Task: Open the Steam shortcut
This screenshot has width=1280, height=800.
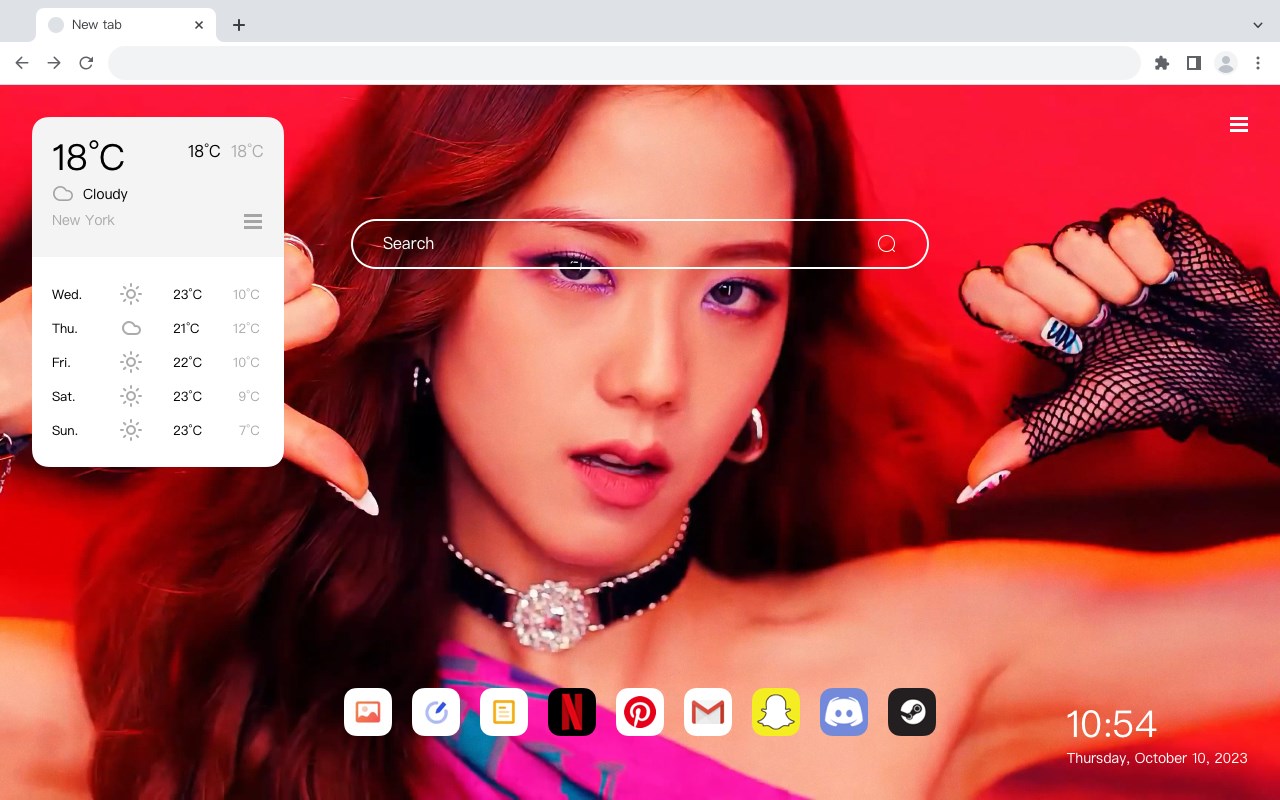Action: [x=912, y=712]
